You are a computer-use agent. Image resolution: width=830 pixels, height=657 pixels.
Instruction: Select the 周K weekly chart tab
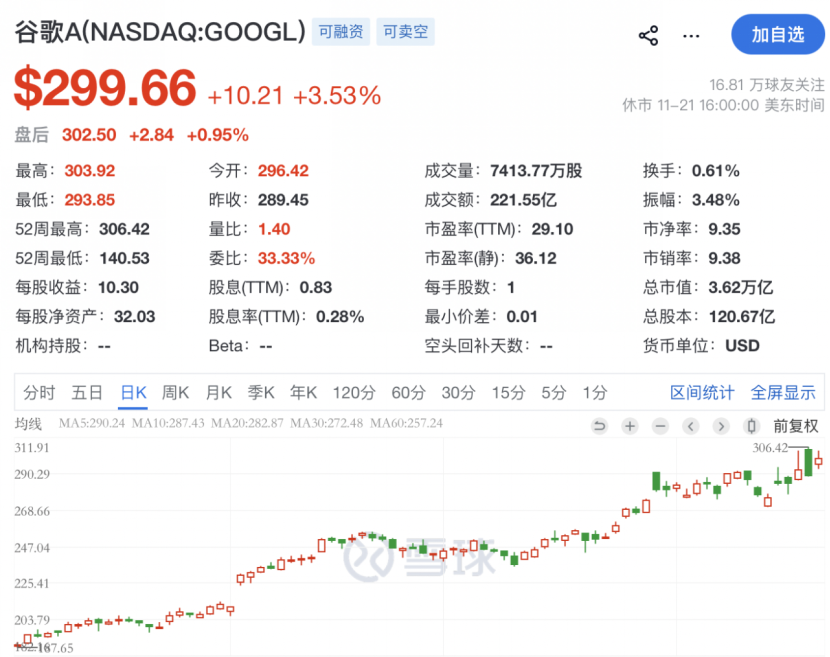(175, 393)
